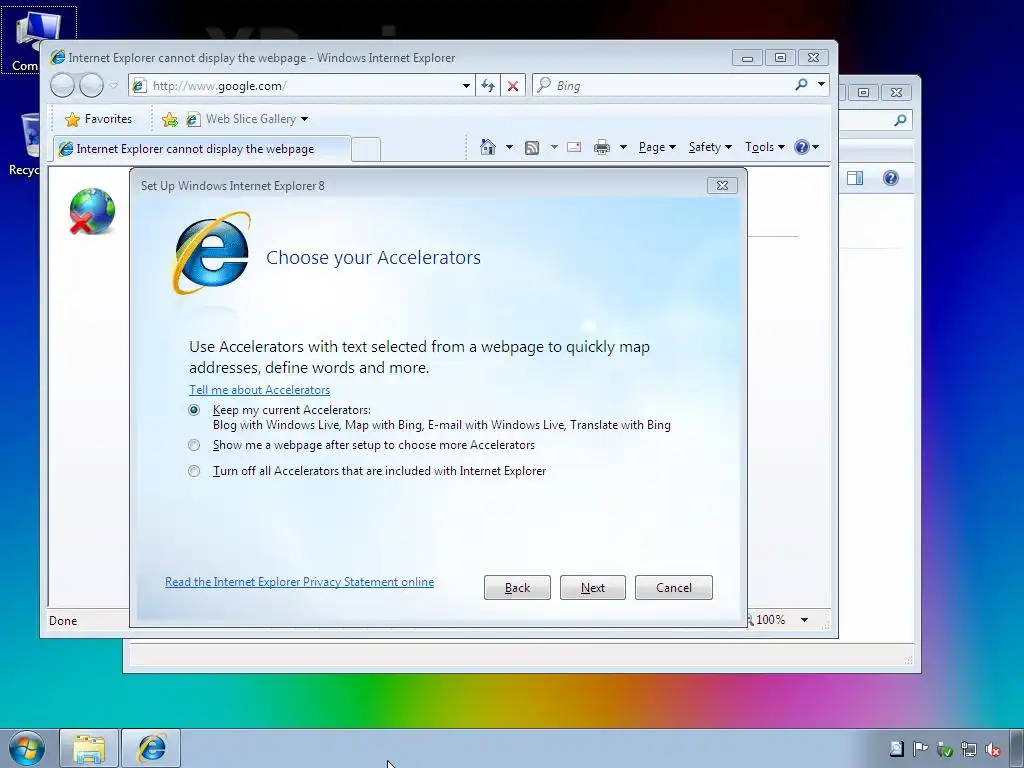
Task: Click the RSS Feeds icon
Action: (532, 148)
